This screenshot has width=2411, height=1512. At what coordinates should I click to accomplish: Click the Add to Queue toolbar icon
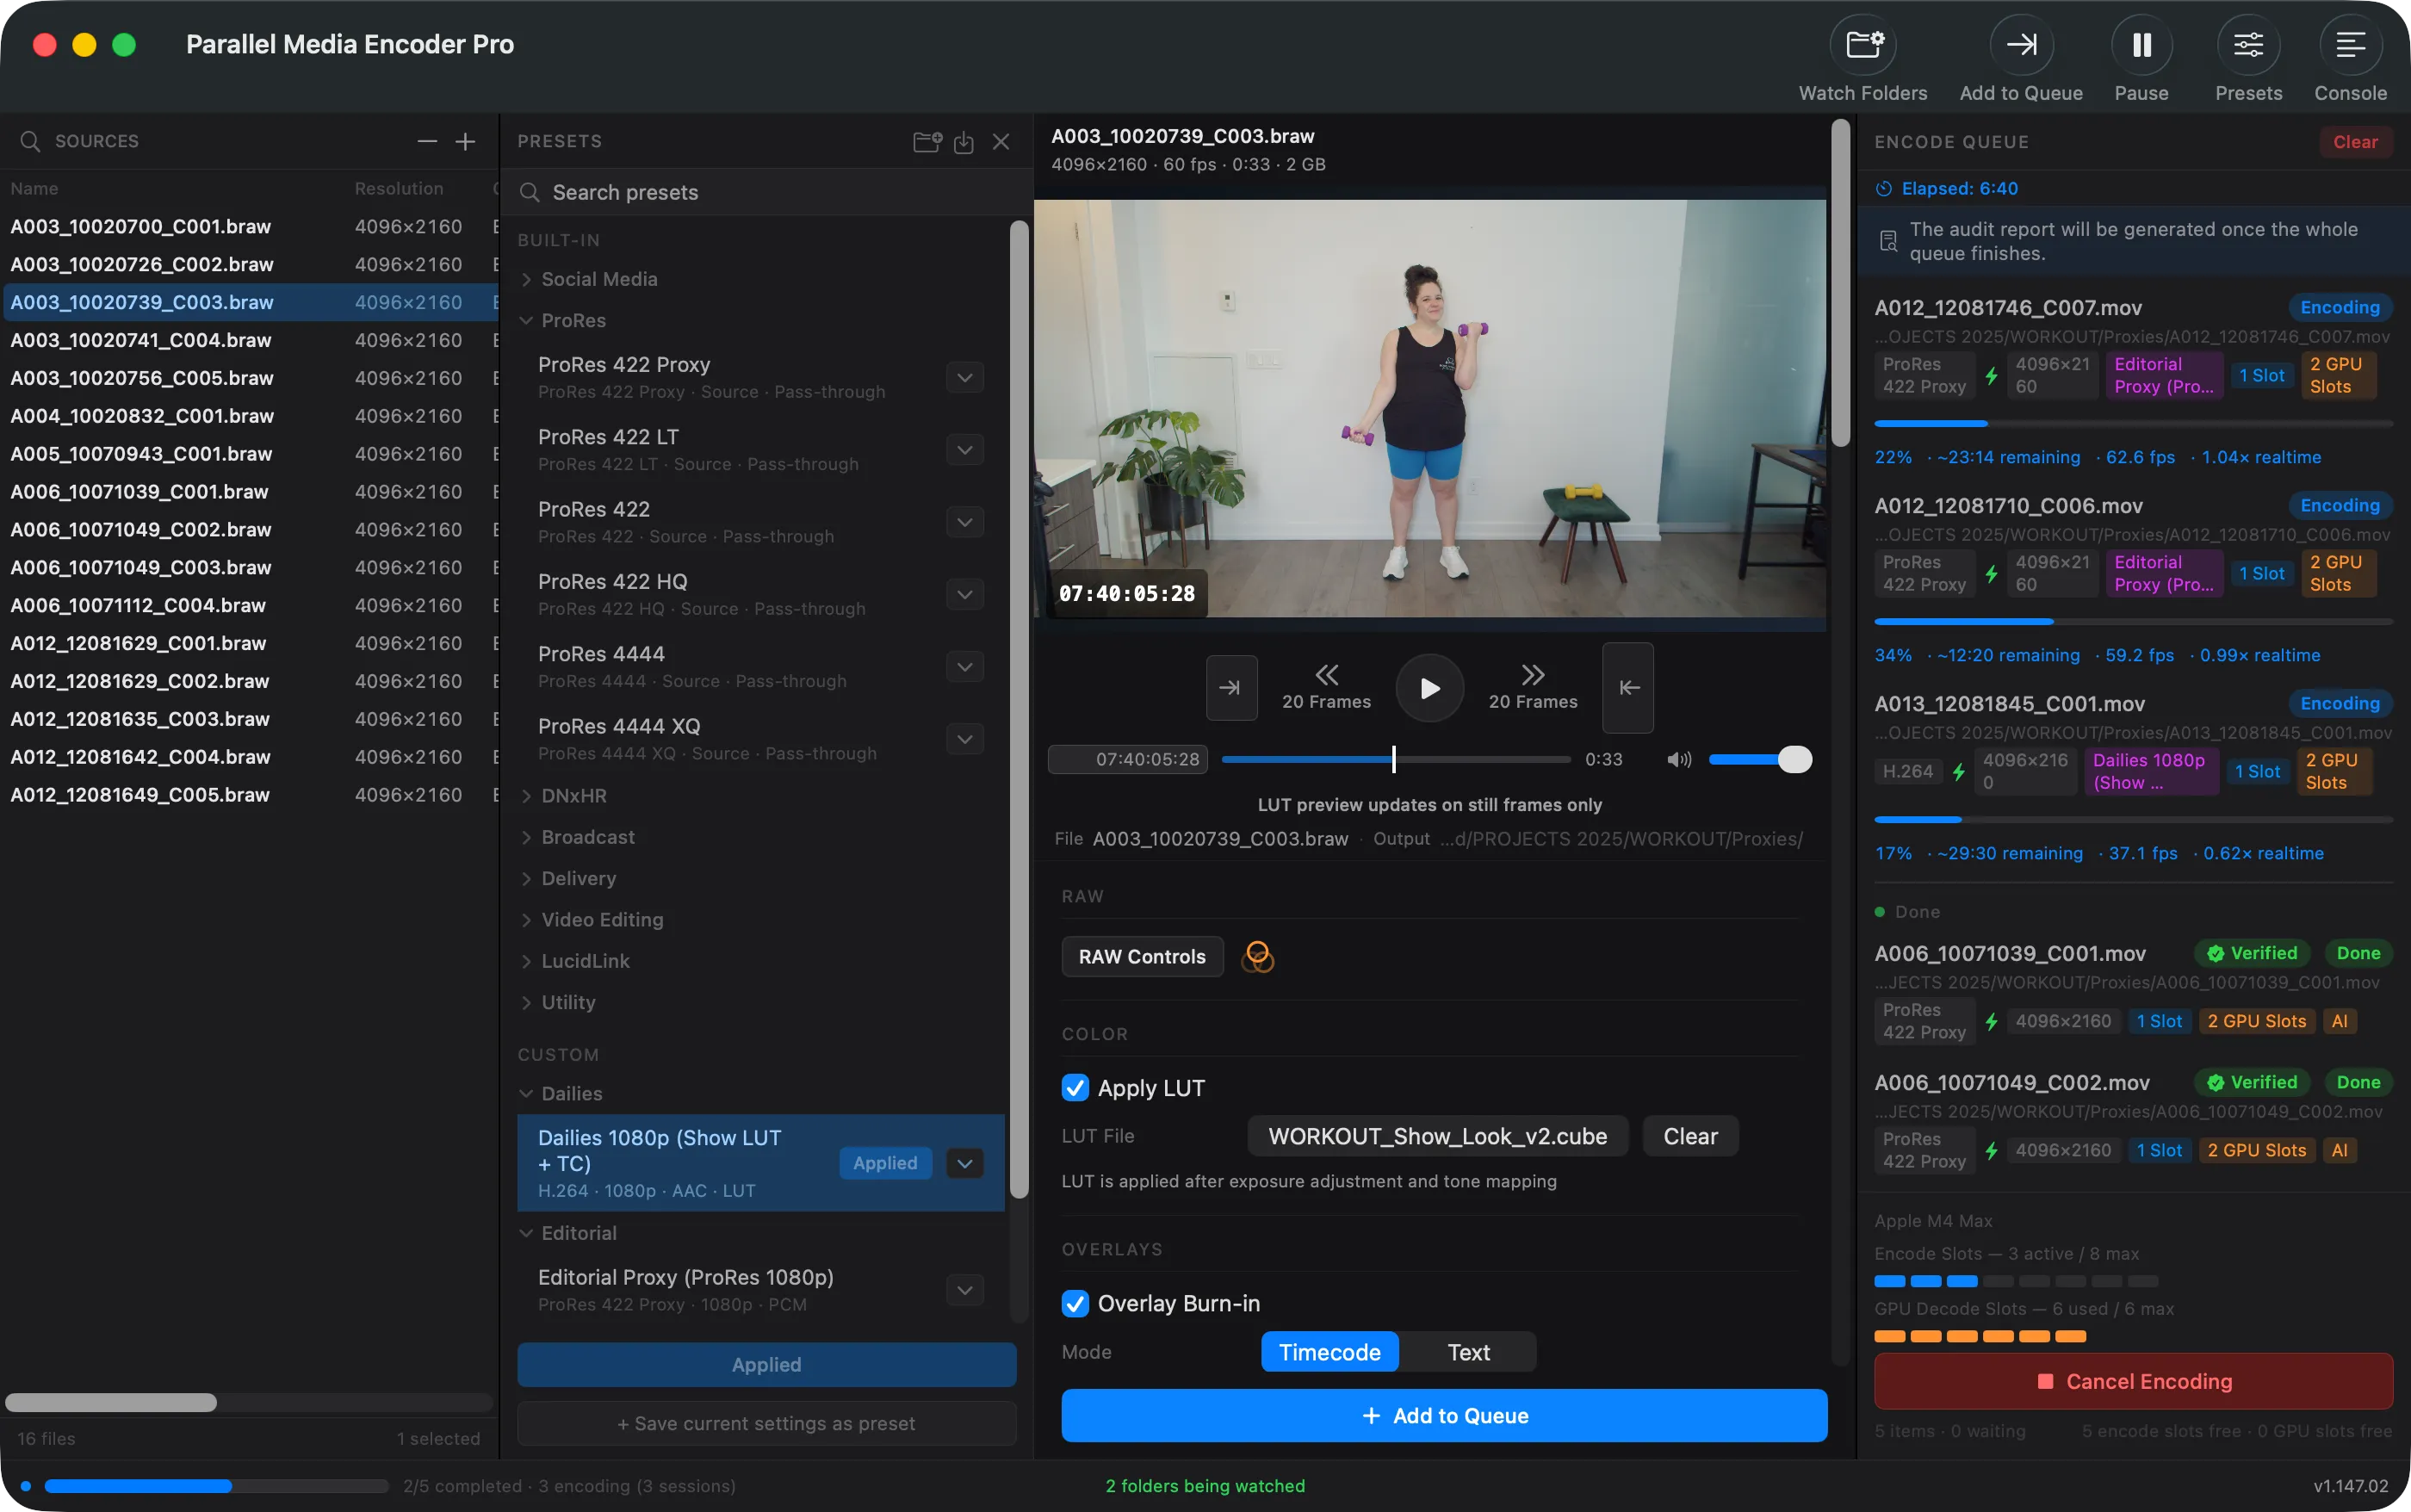point(2021,45)
